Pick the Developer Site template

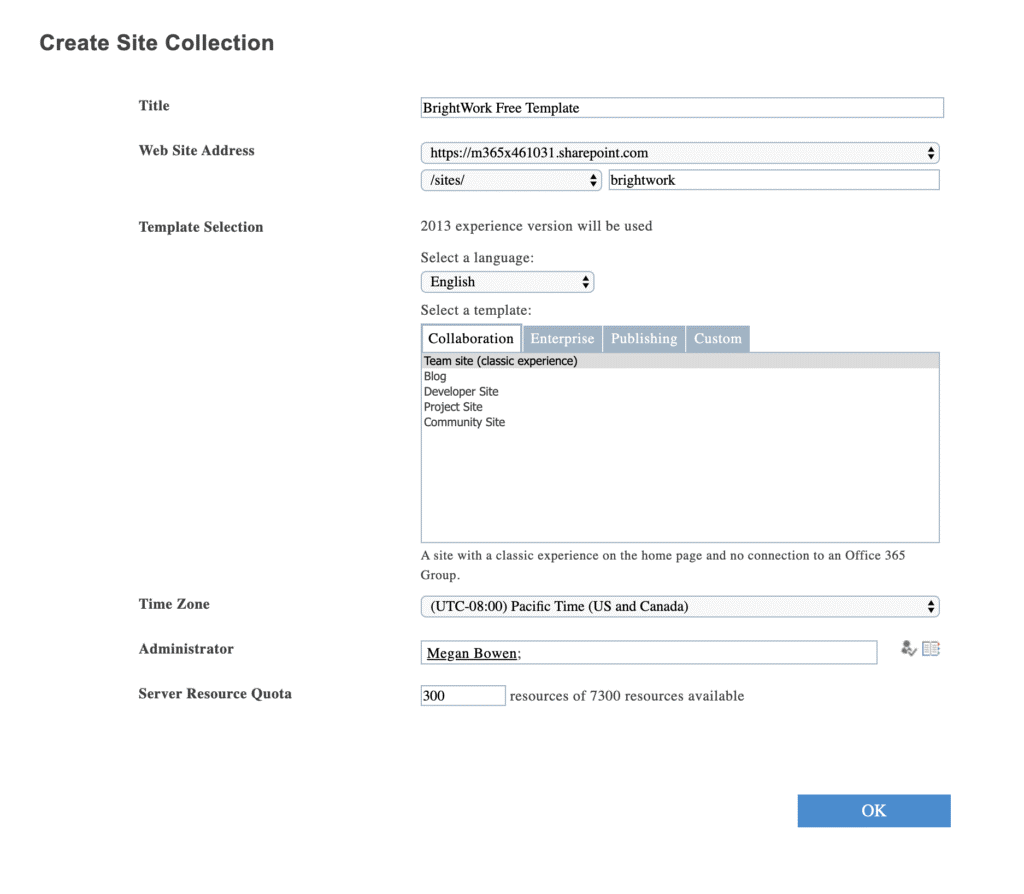point(461,392)
